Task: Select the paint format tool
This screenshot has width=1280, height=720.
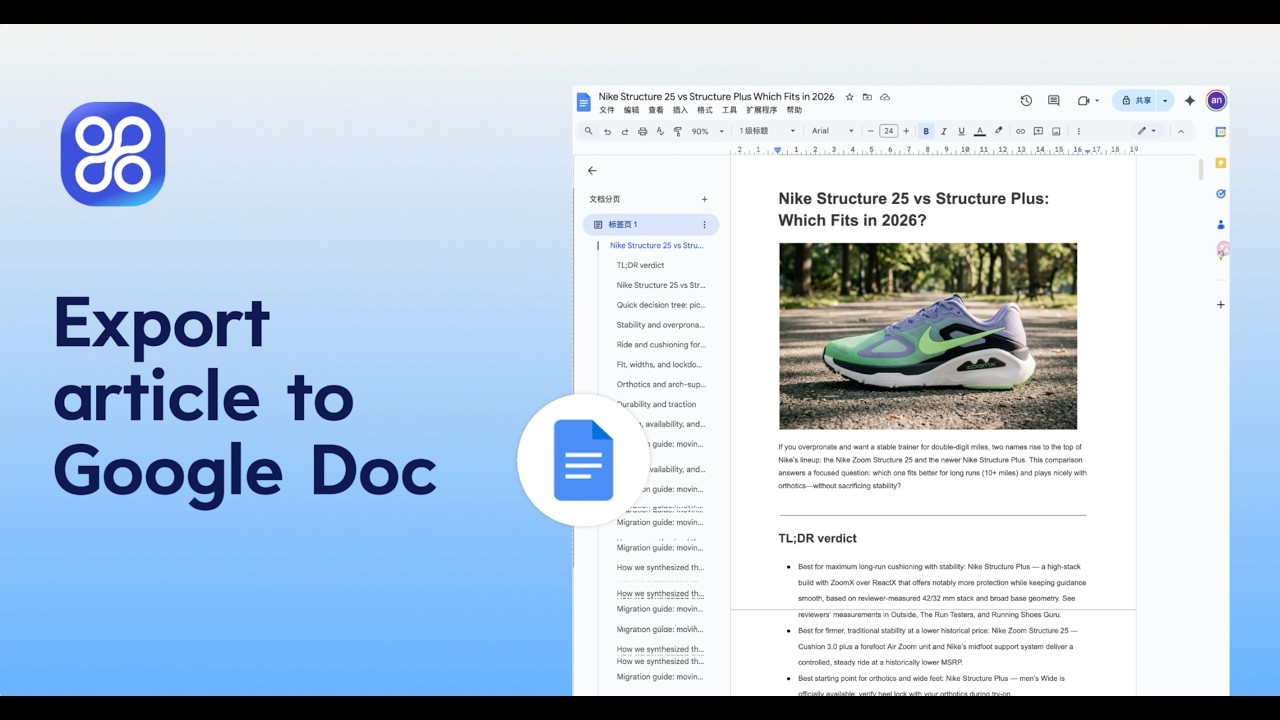Action: [677, 131]
